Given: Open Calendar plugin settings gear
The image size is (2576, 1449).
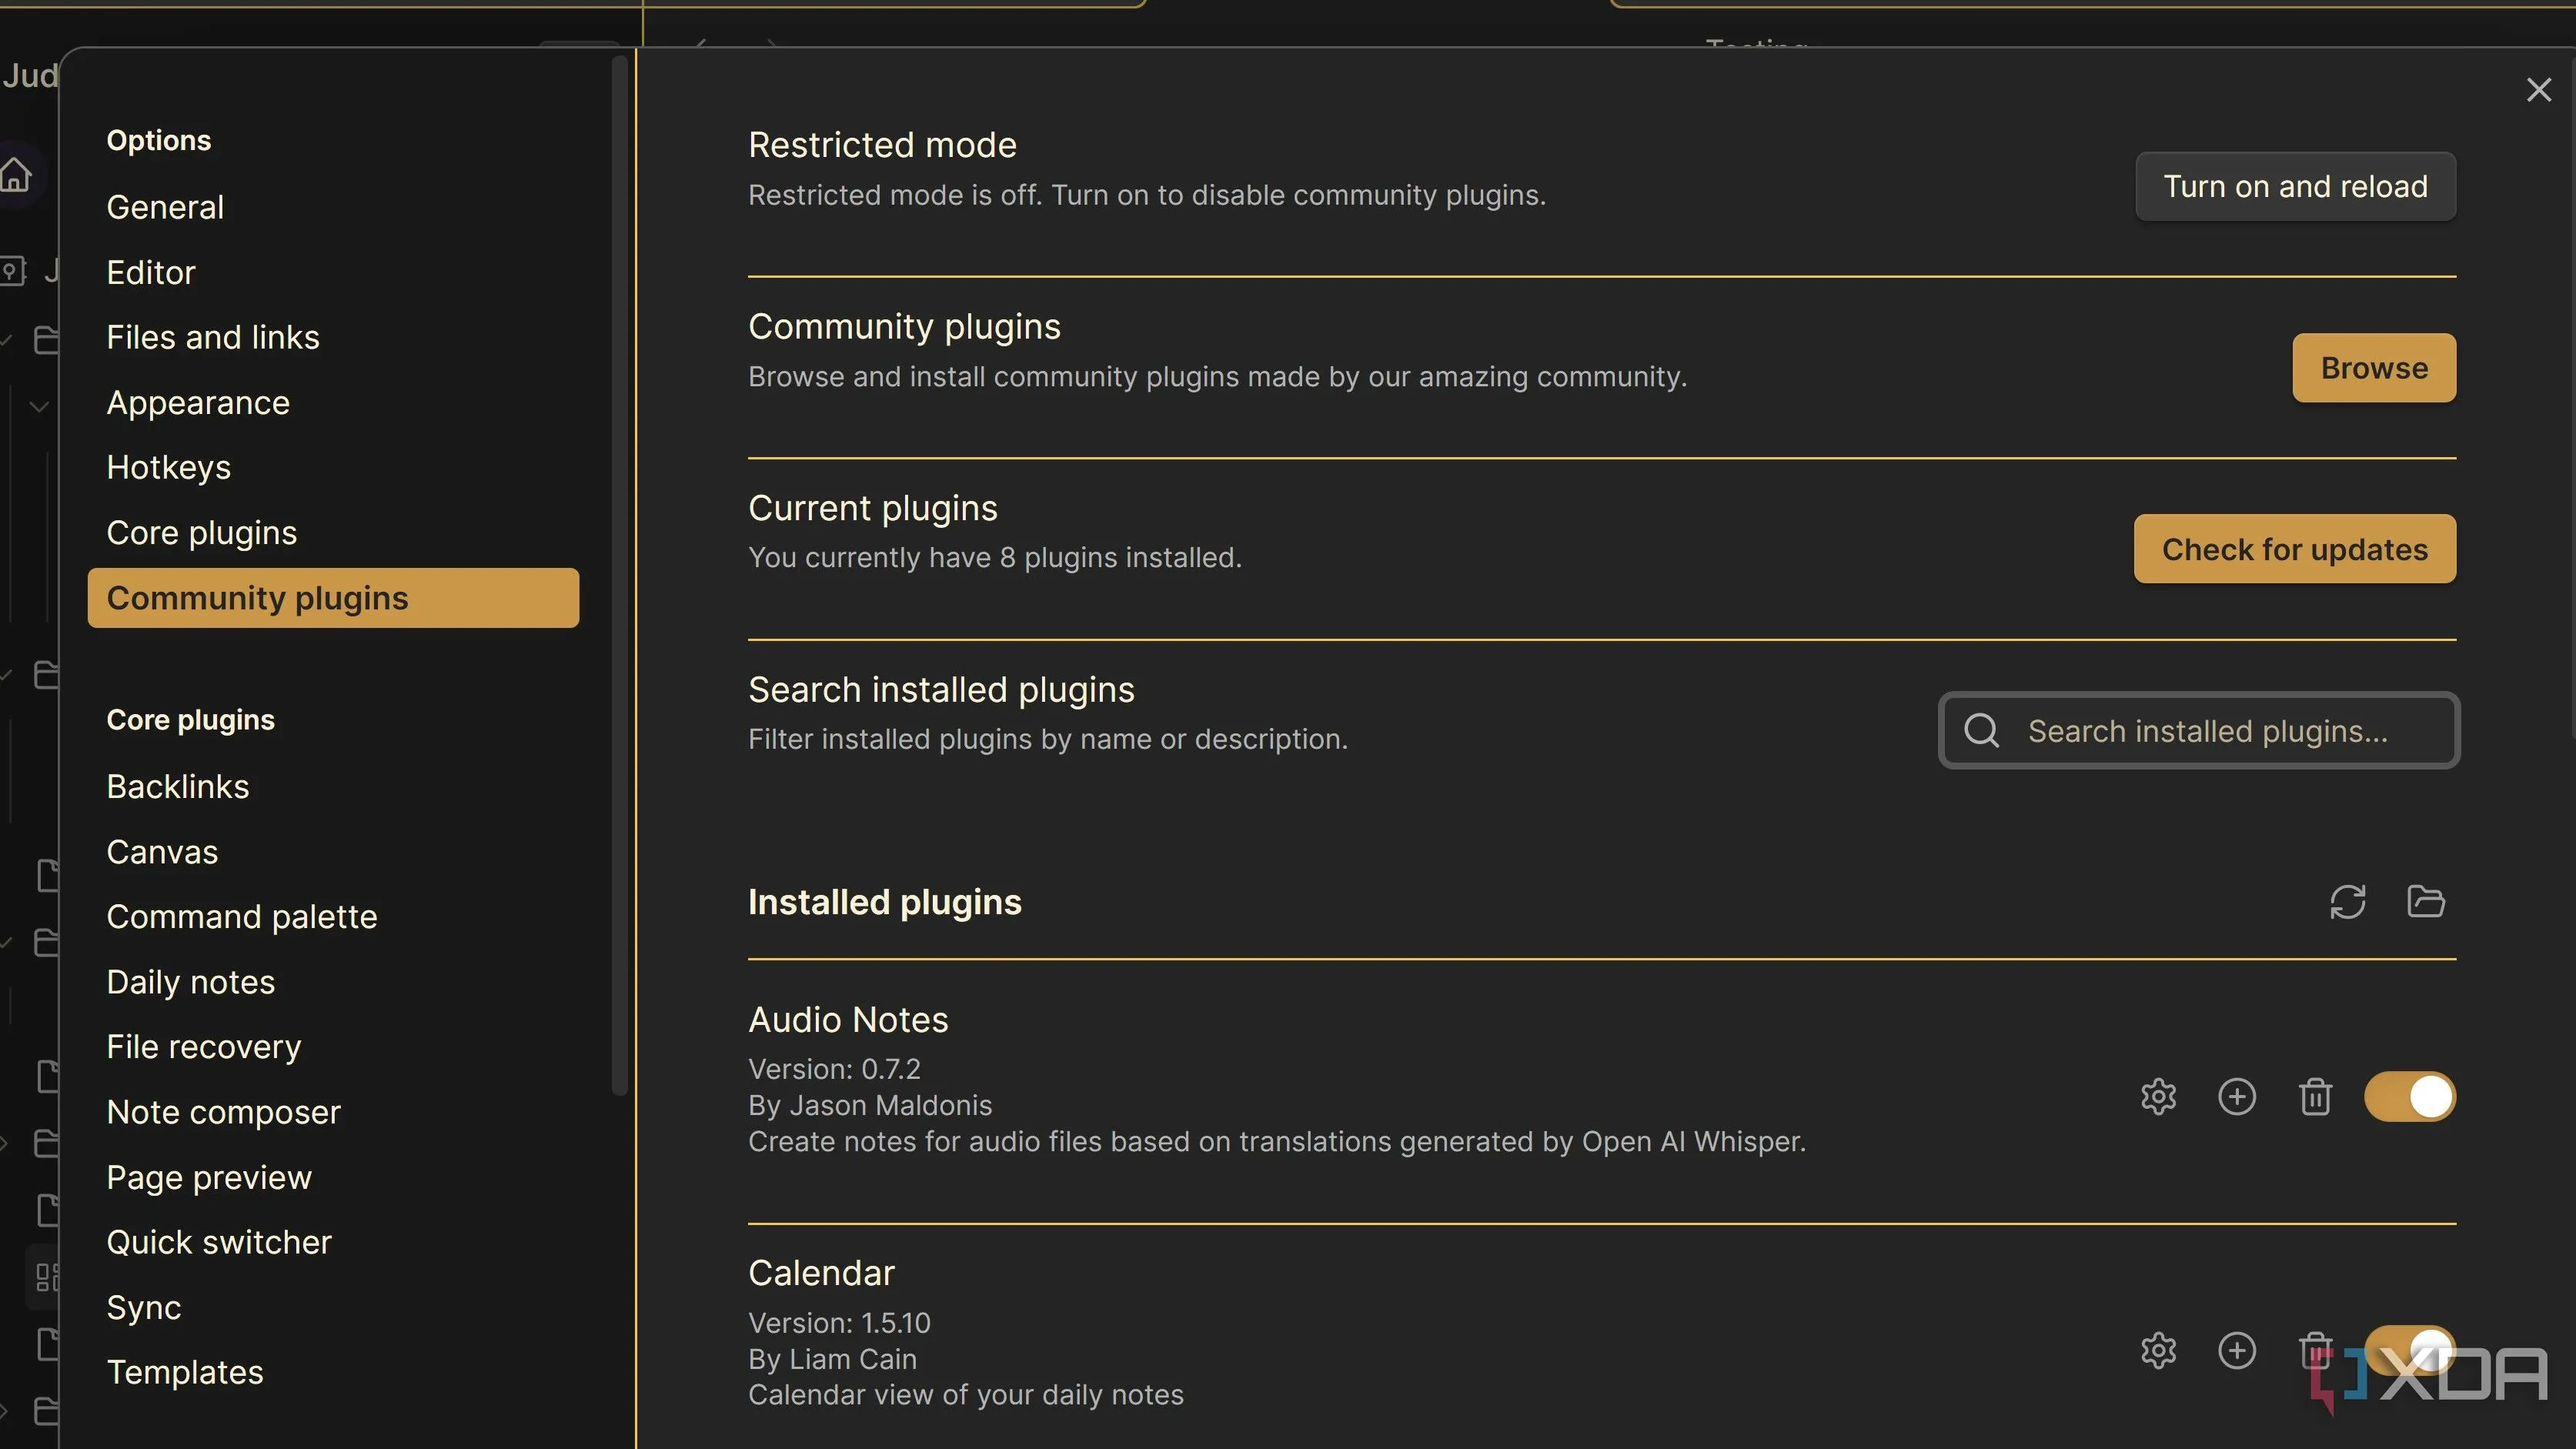Looking at the screenshot, I should pyautogui.click(x=2158, y=1350).
